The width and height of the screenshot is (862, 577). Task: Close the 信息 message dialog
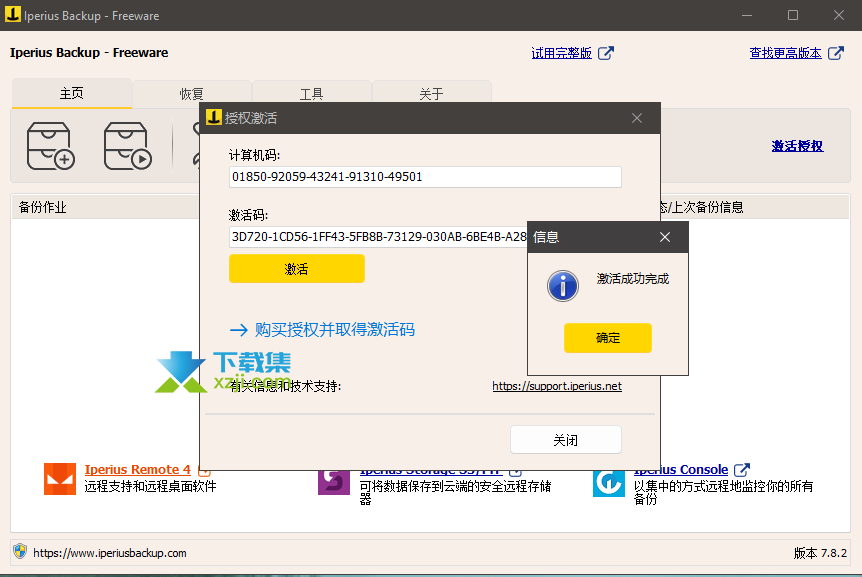[x=665, y=237]
